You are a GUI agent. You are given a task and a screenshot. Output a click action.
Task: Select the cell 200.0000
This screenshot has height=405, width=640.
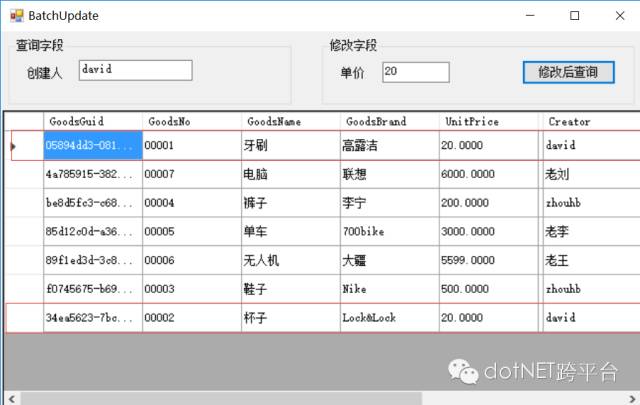[x=489, y=203]
